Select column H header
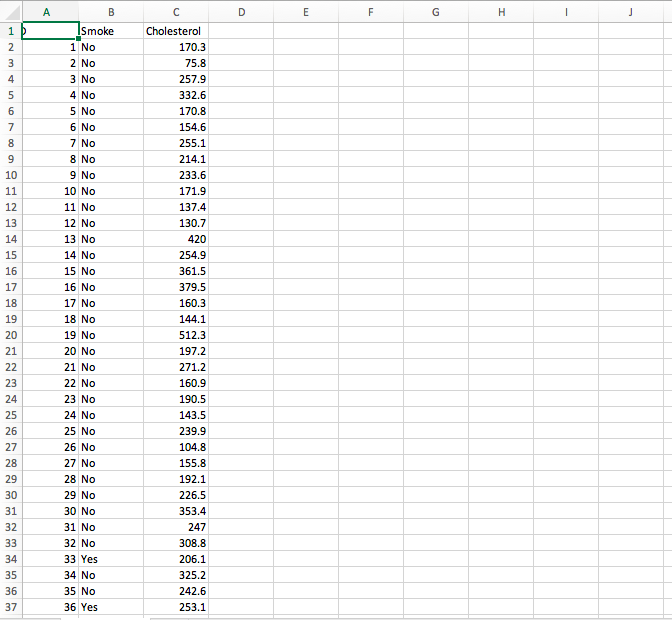This screenshot has width=672, height=620. click(501, 12)
